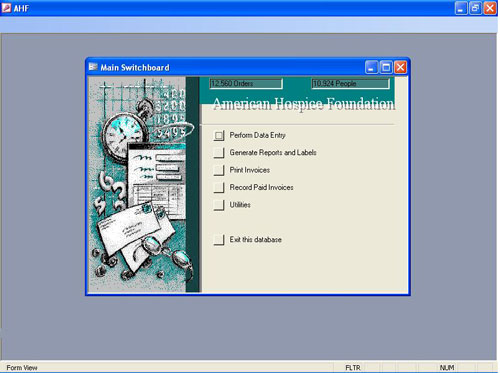Click the 12,560 Orders count field

click(246, 83)
